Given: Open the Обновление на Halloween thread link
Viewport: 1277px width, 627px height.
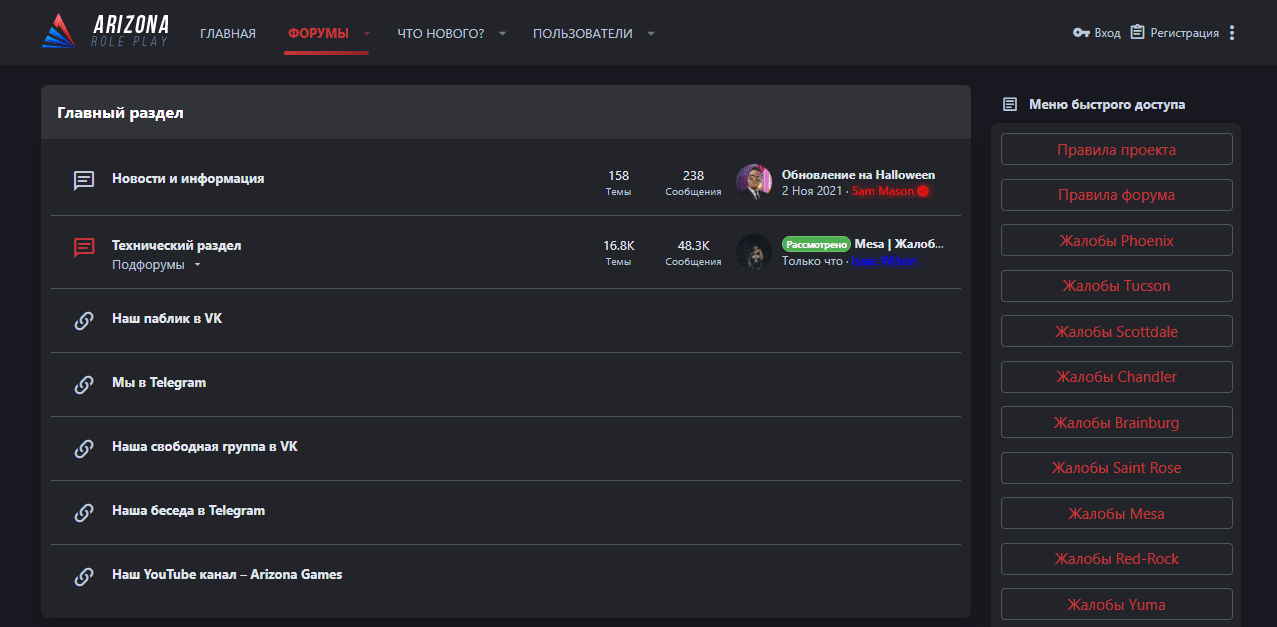Looking at the screenshot, I should click(858, 175).
